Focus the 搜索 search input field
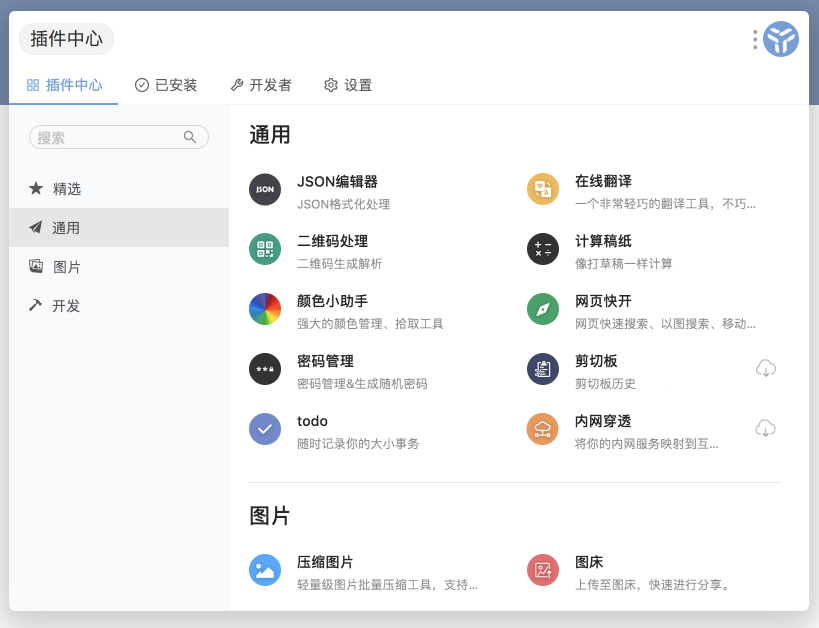This screenshot has width=819, height=628. 119,137
